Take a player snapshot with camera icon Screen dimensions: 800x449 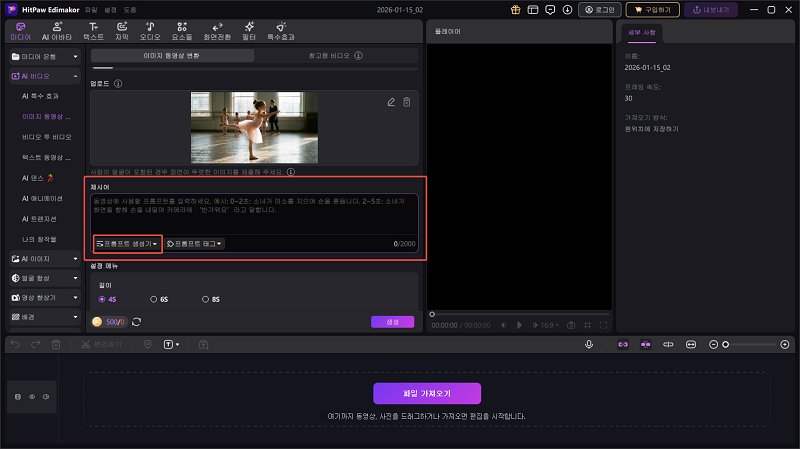point(571,325)
